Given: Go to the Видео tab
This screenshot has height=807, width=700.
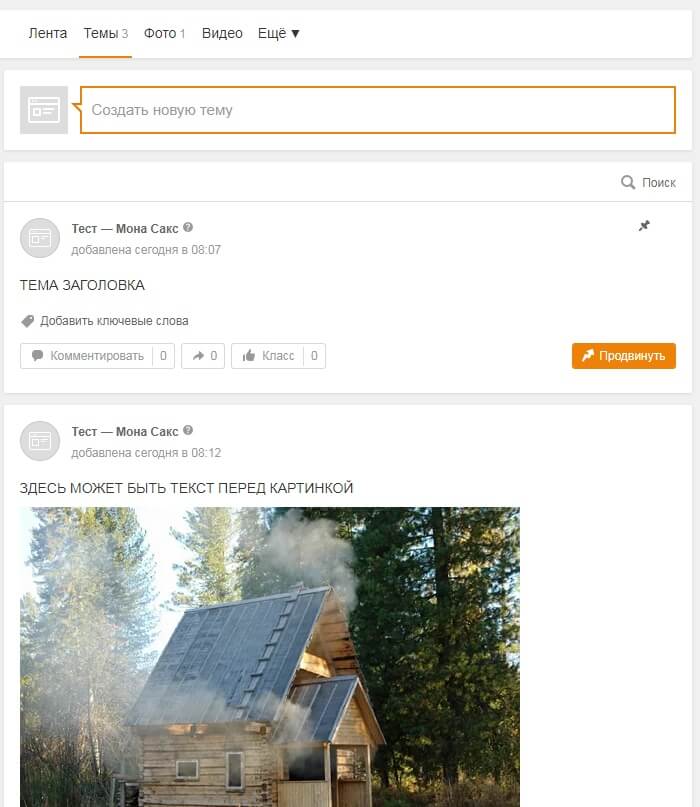Looking at the screenshot, I should [222, 33].
